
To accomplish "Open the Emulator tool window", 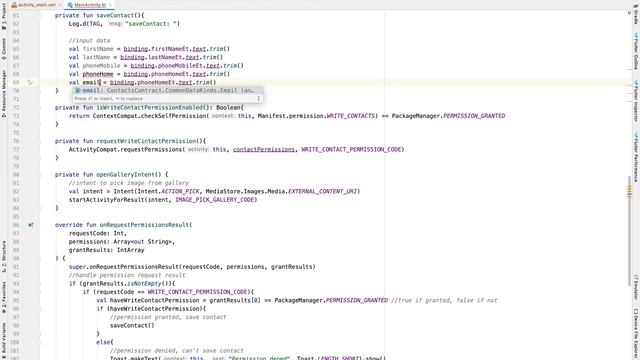I will pyautogui.click(x=636, y=287).
